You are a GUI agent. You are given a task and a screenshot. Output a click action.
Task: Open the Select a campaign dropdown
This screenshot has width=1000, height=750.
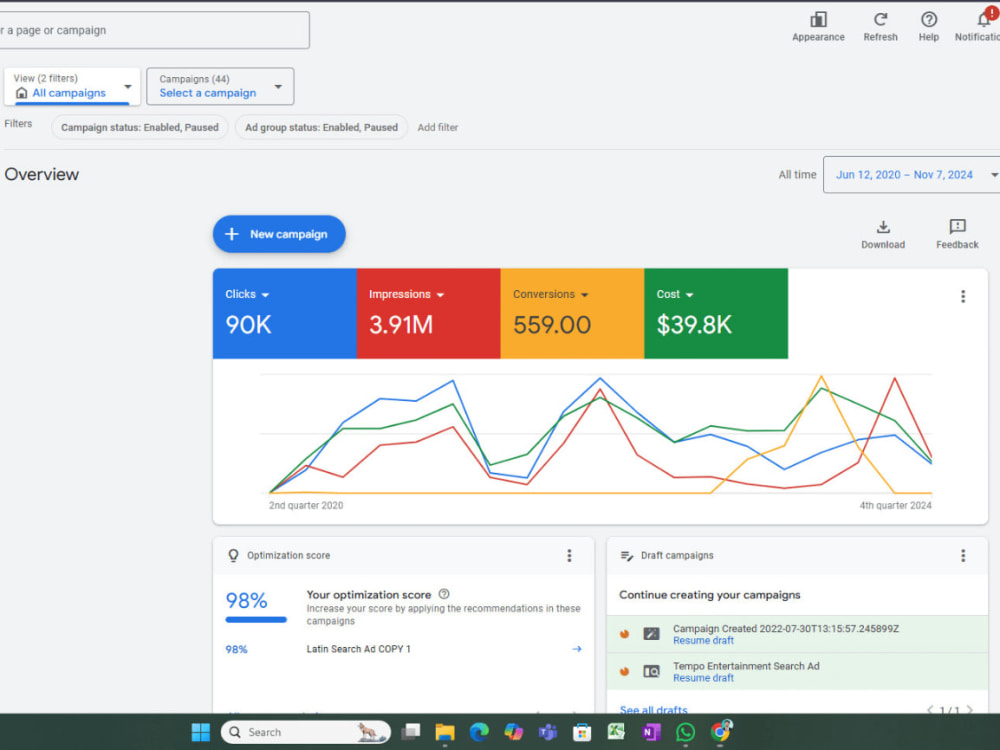(220, 86)
